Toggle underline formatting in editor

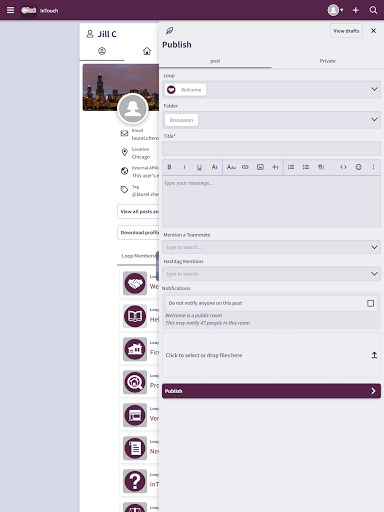pos(199,167)
